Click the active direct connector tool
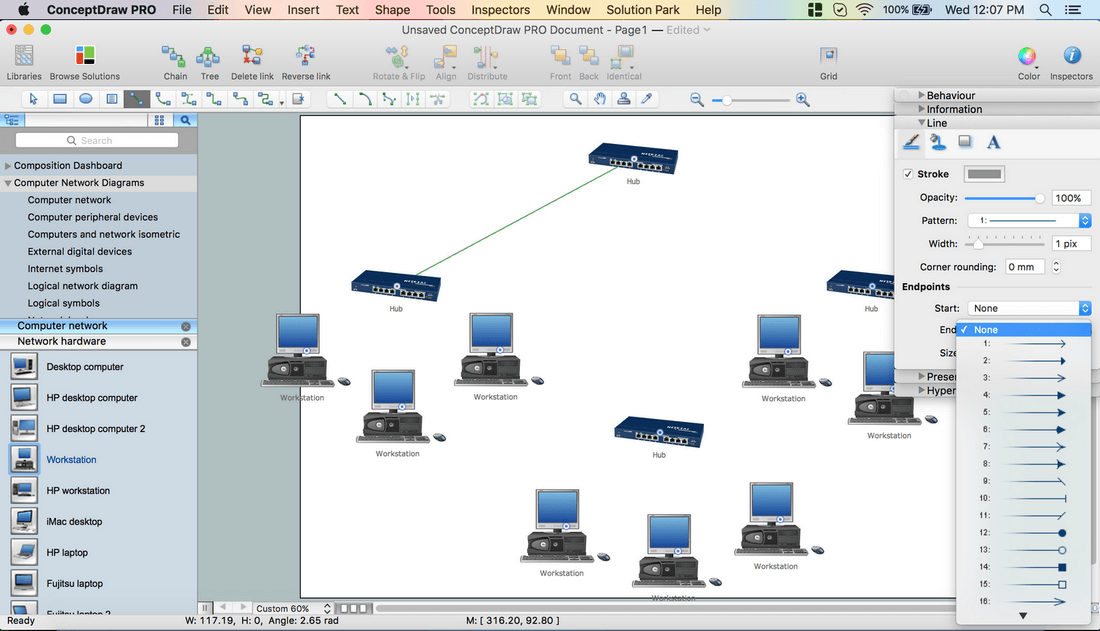The image size is (1100, 631). pos(137,99)
